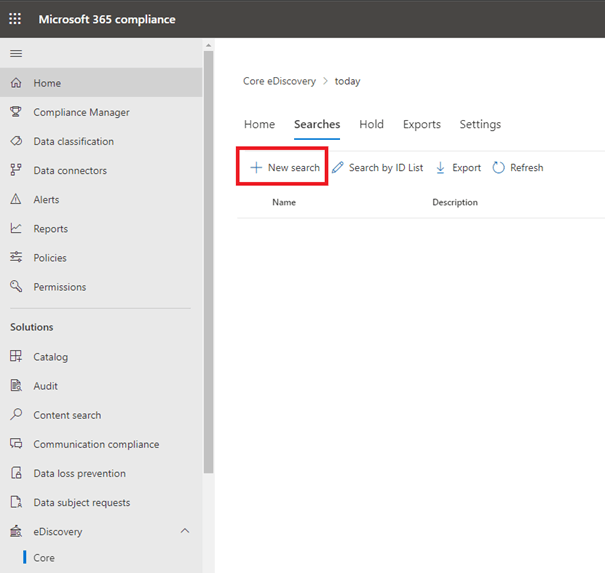Open the Reports label
The height and width of the screenshot is (573, 605).
[51, 229]
